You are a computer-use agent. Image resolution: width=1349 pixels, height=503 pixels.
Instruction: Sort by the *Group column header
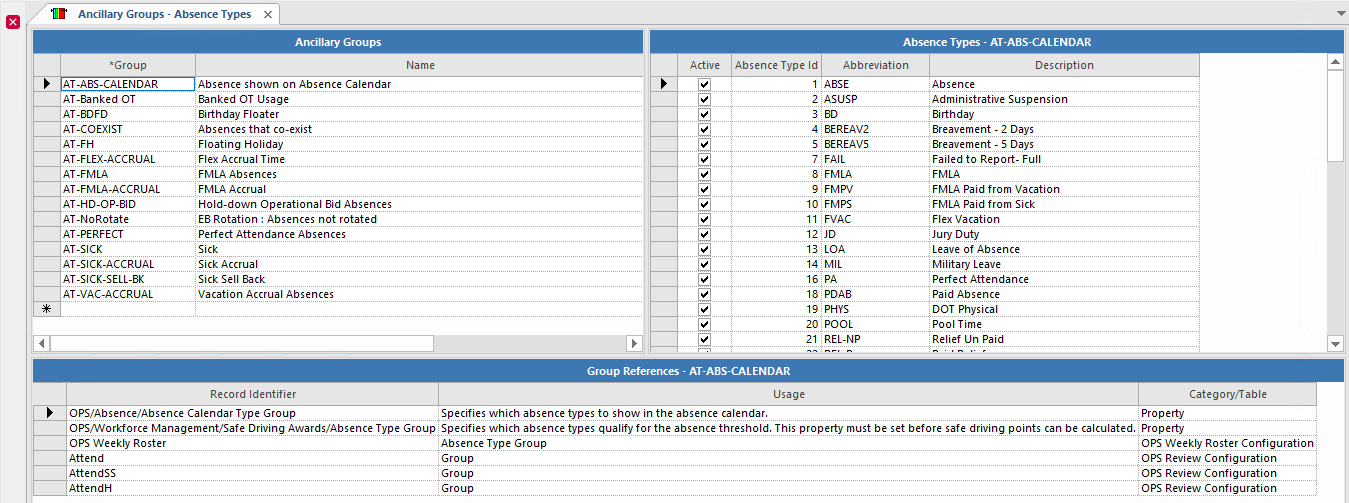(128, 65)
